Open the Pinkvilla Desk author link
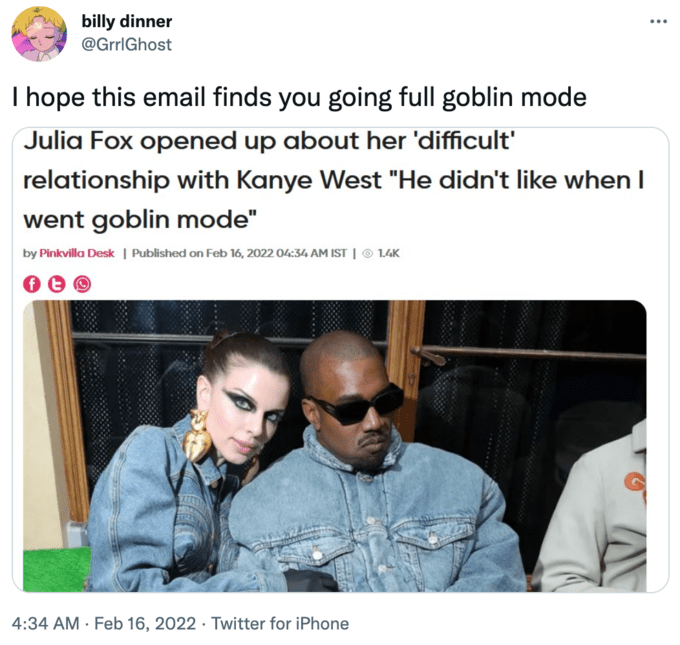The image size is (680, 645). pos(77,253)
